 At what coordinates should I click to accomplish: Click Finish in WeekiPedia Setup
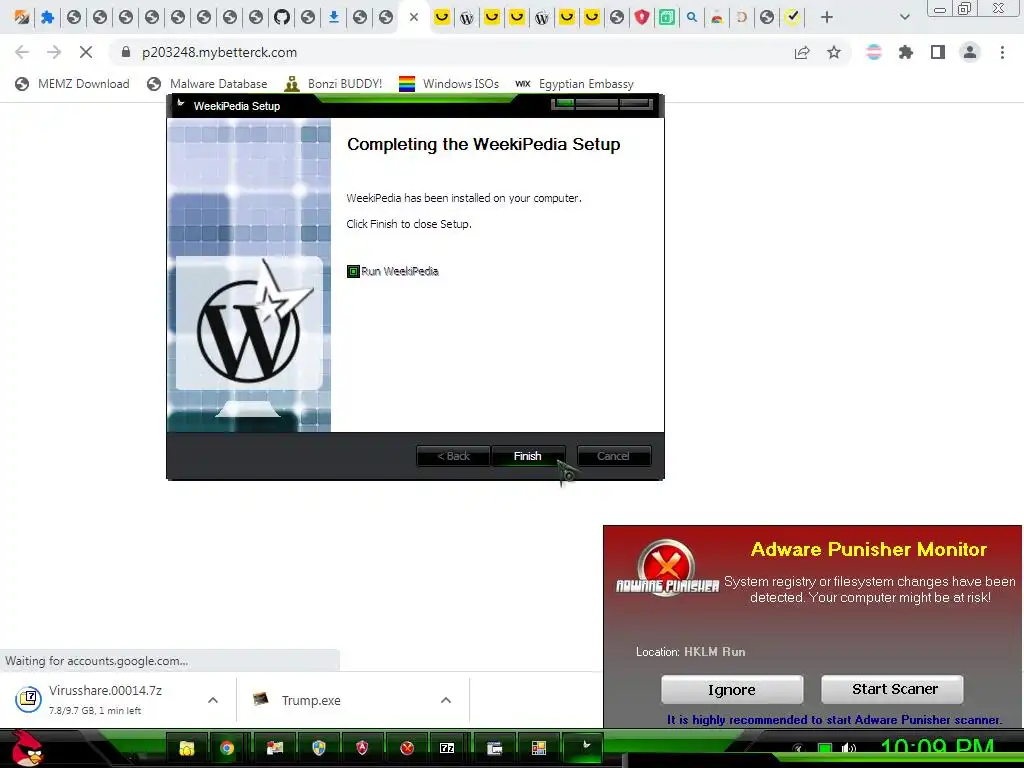click(x=528, y=456)
